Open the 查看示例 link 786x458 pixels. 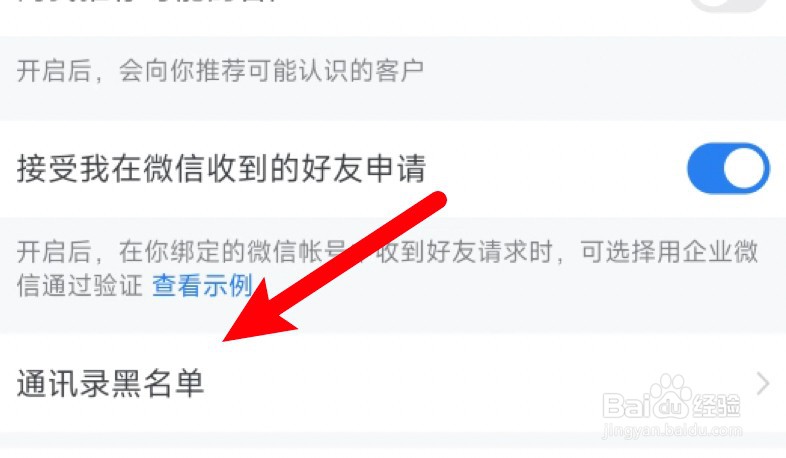coord(202,286)
